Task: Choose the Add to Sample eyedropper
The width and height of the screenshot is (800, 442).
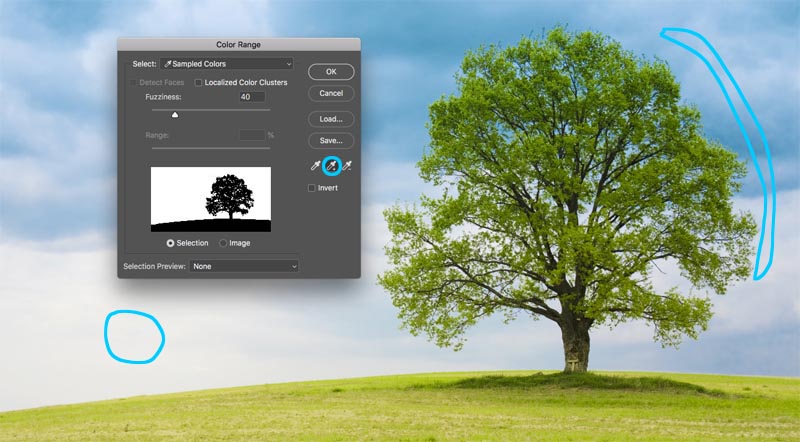Action: pos(331,166)
